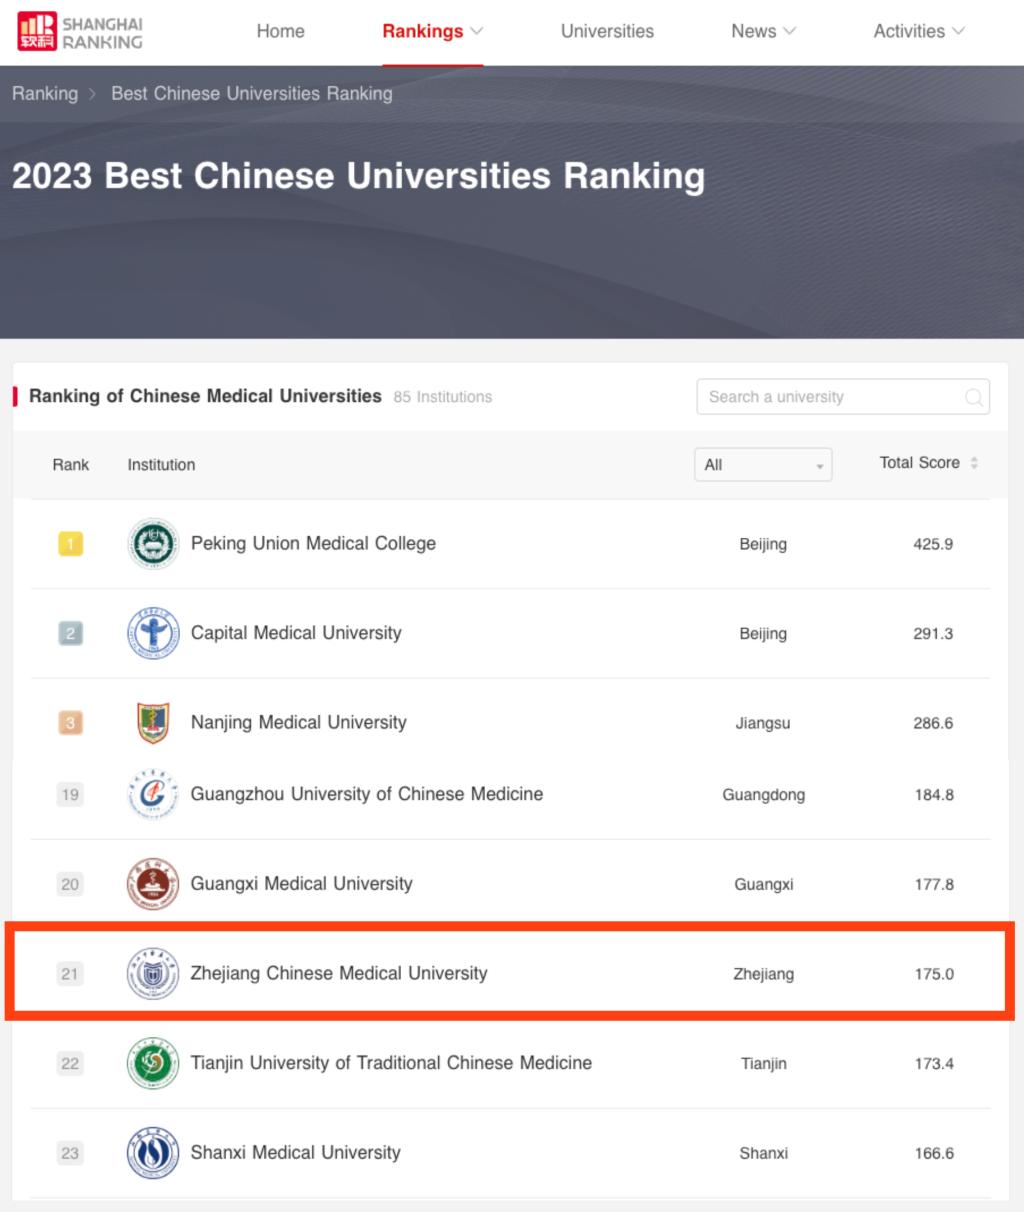Screen dimensions: 1024x1212
Task: Click Capital Medical University emblem
Action: click(153, 633)
